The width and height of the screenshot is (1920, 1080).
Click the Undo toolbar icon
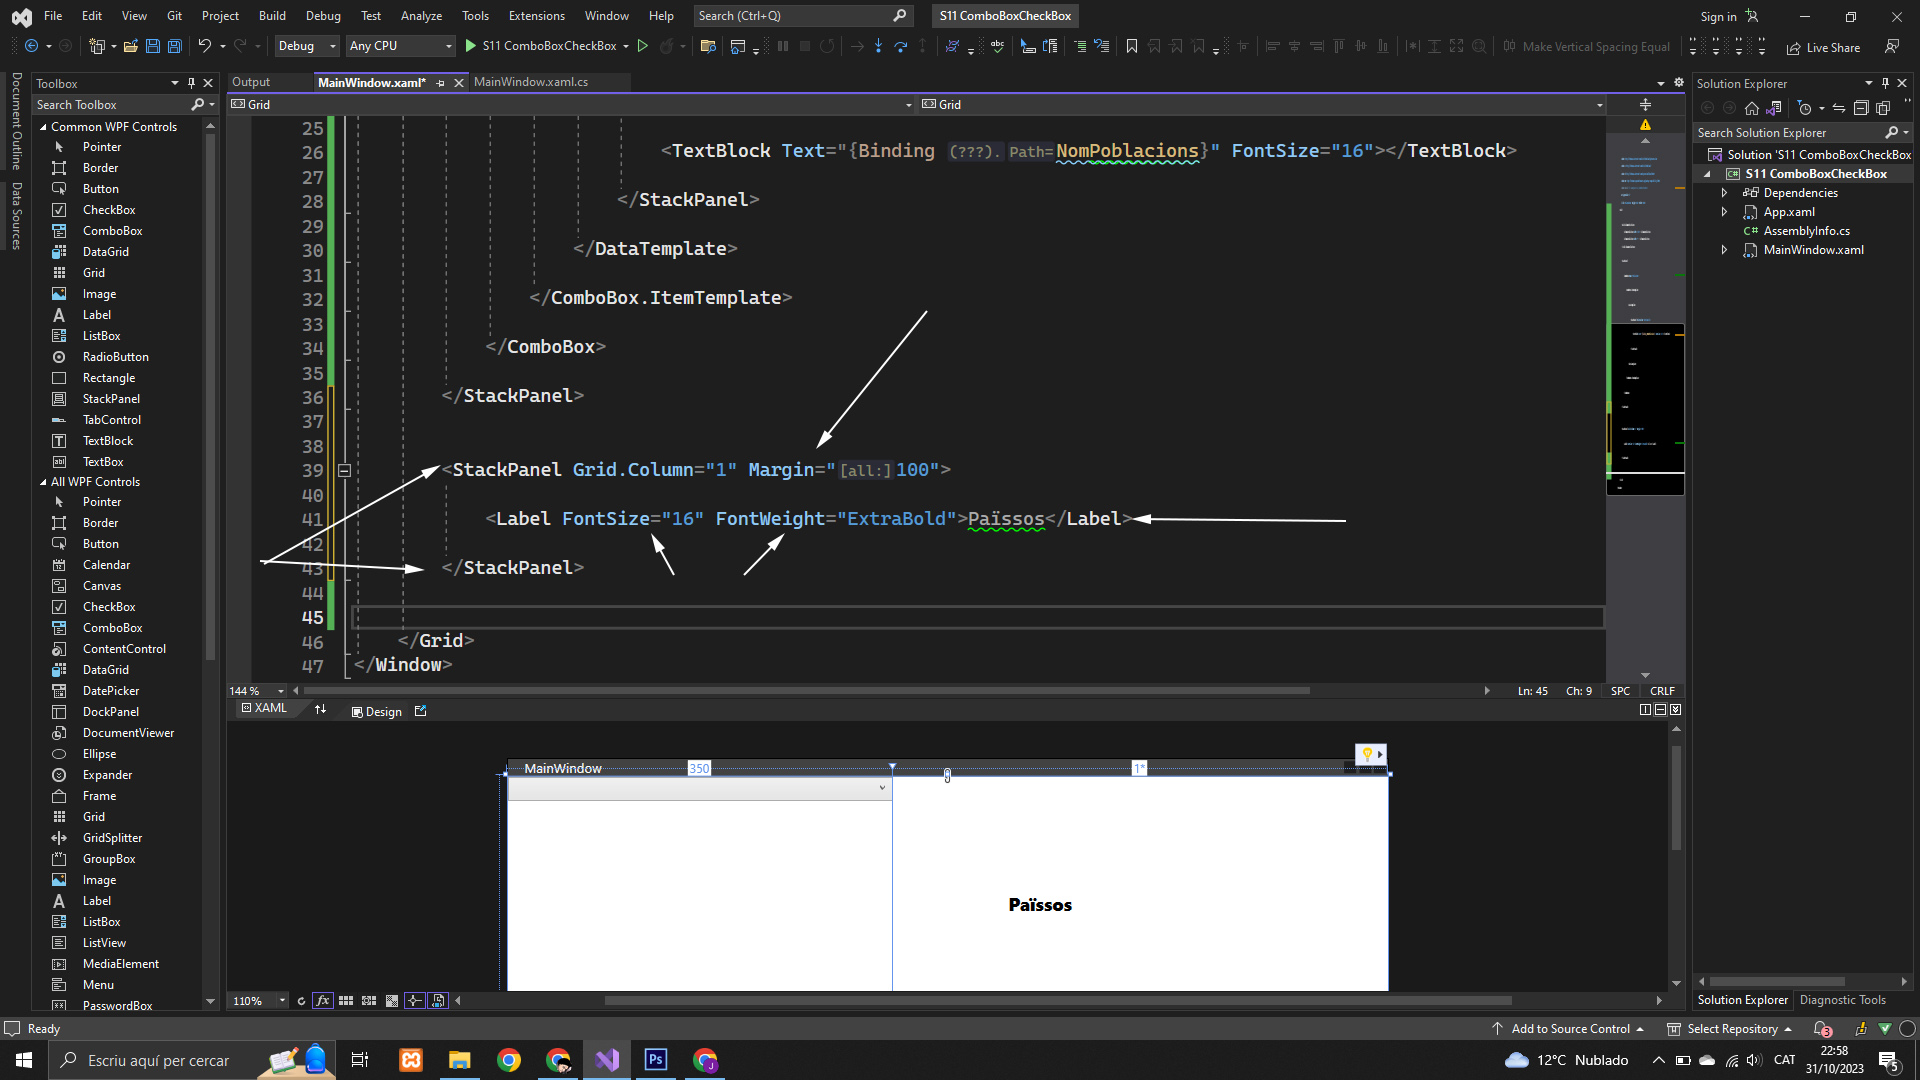tap(204, 46)
